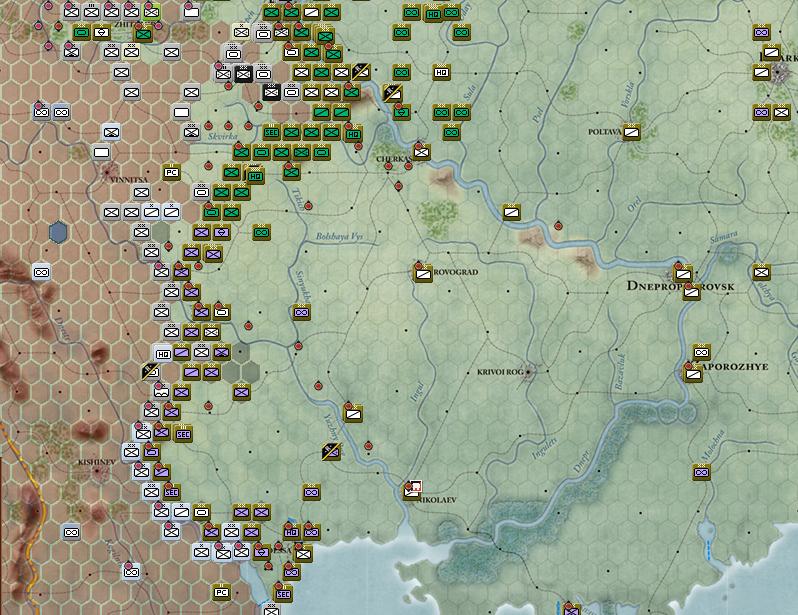
Task: Select the lower black infantry counter
Action: [x=272, y=92]
